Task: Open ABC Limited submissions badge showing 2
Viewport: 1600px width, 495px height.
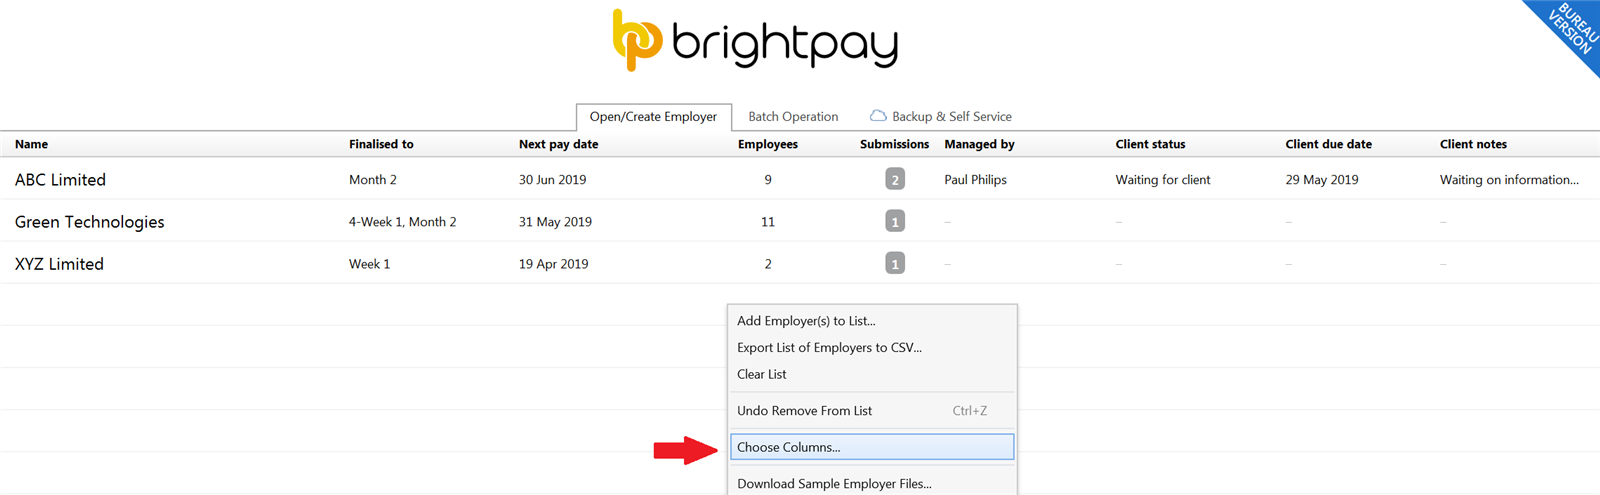Action: point(895,180)
